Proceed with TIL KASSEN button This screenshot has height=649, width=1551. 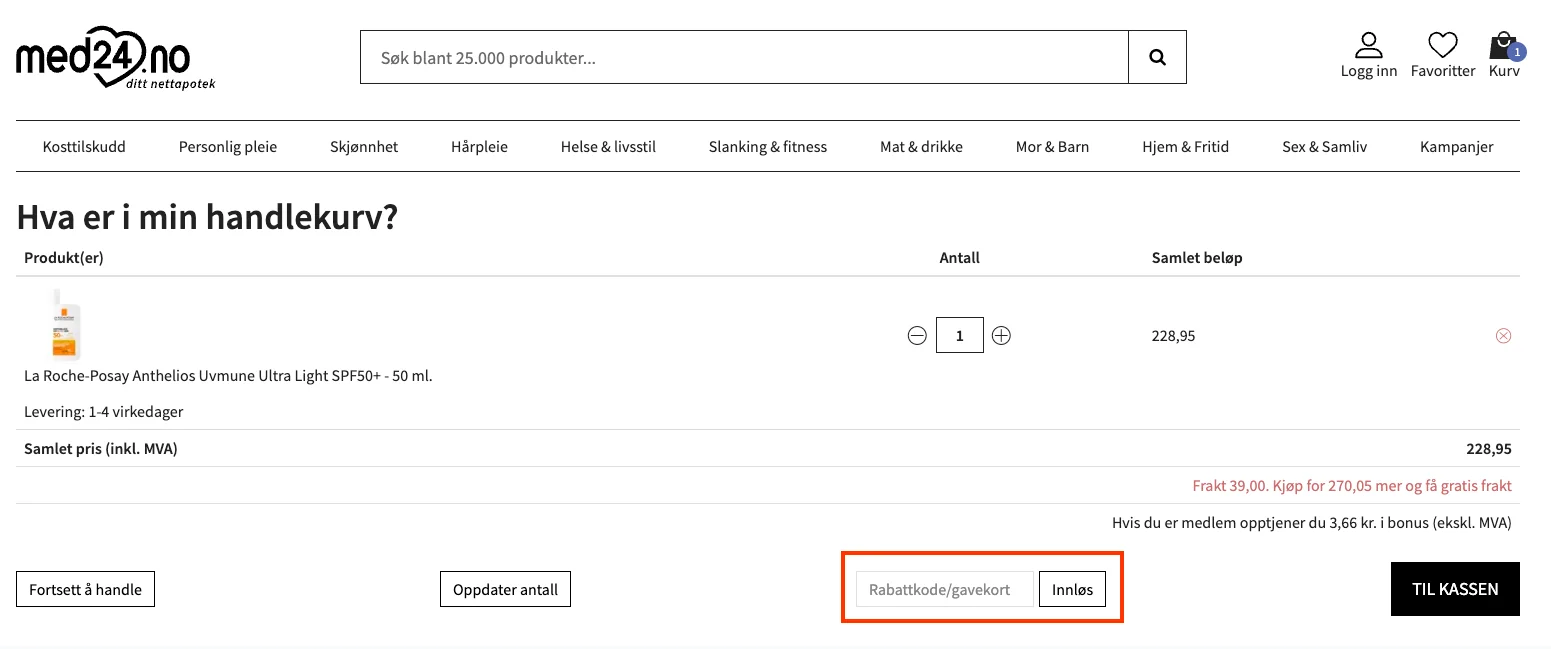click(x=1455, y=588)
